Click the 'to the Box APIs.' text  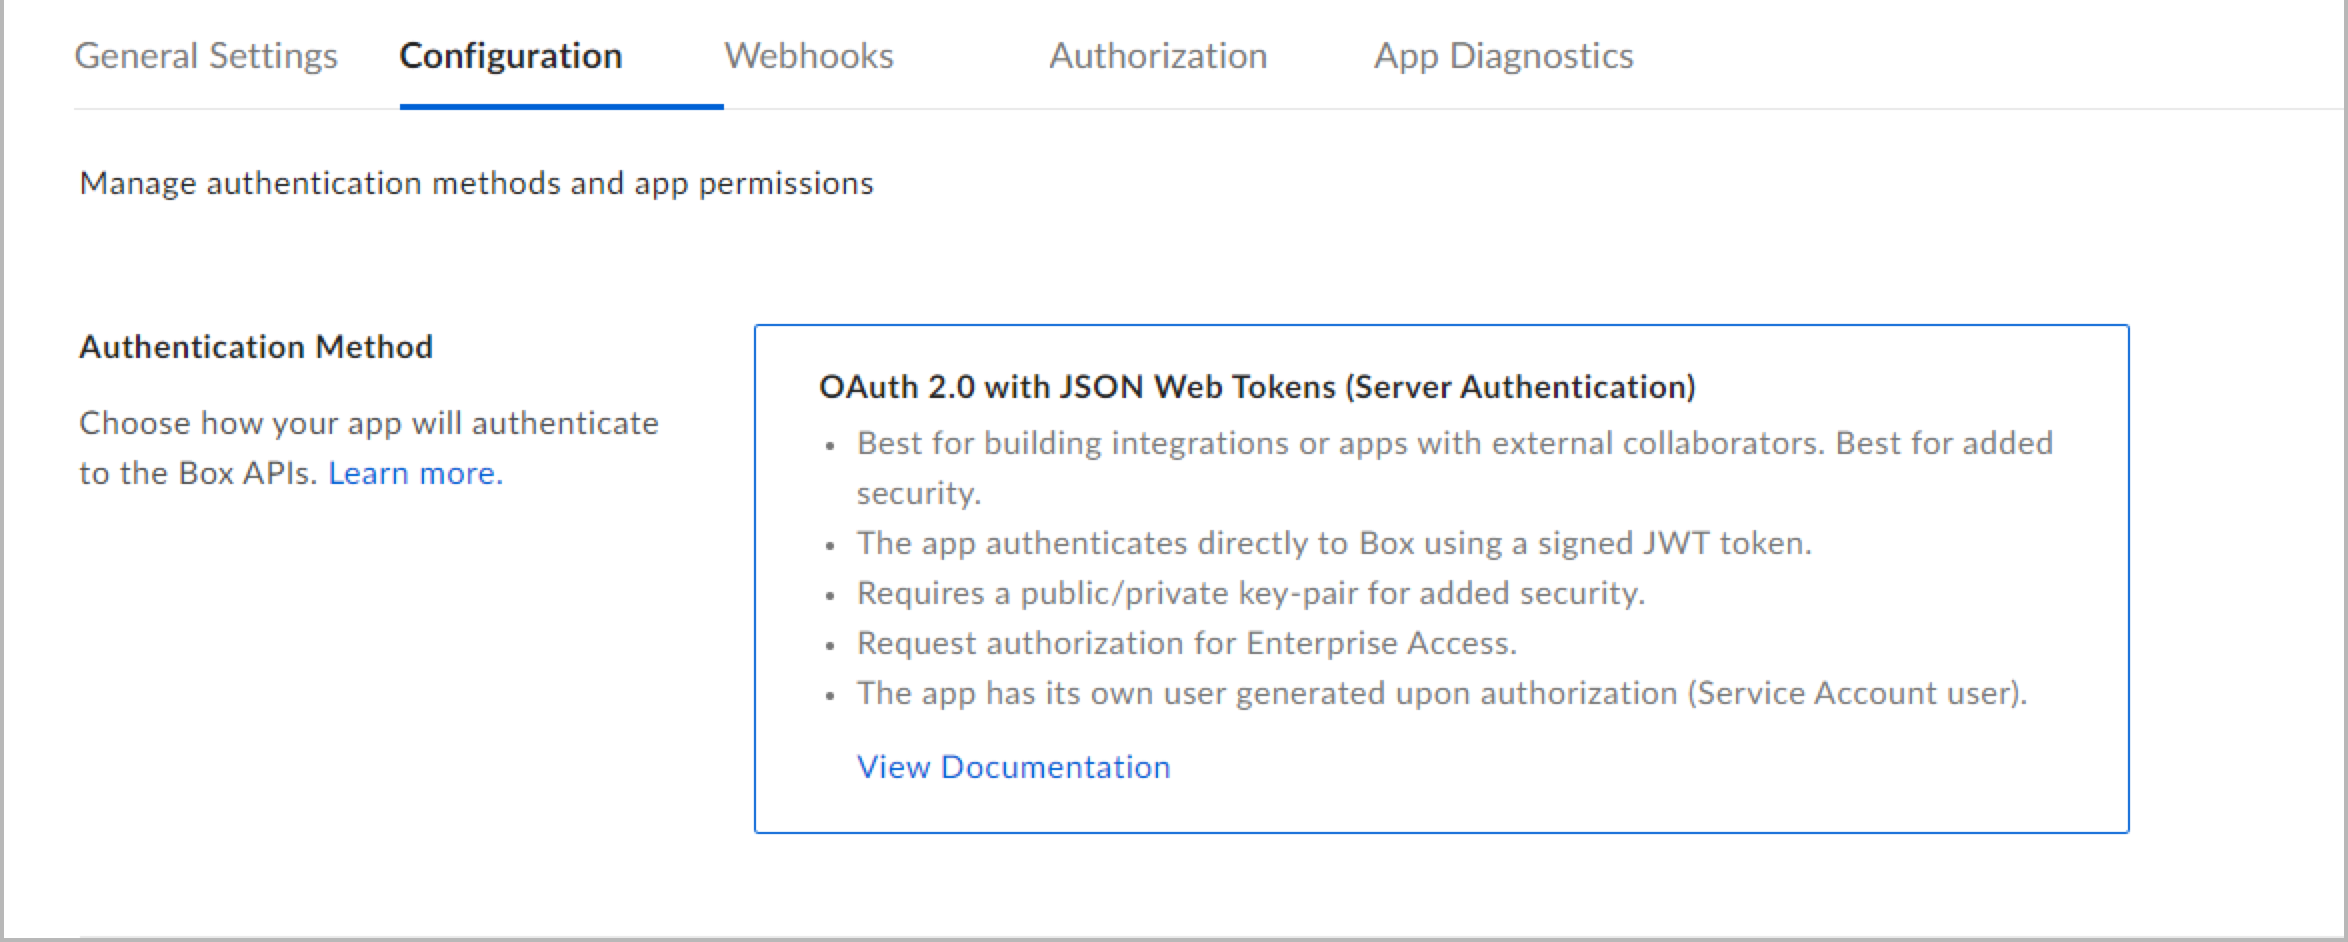click(197, 473)
